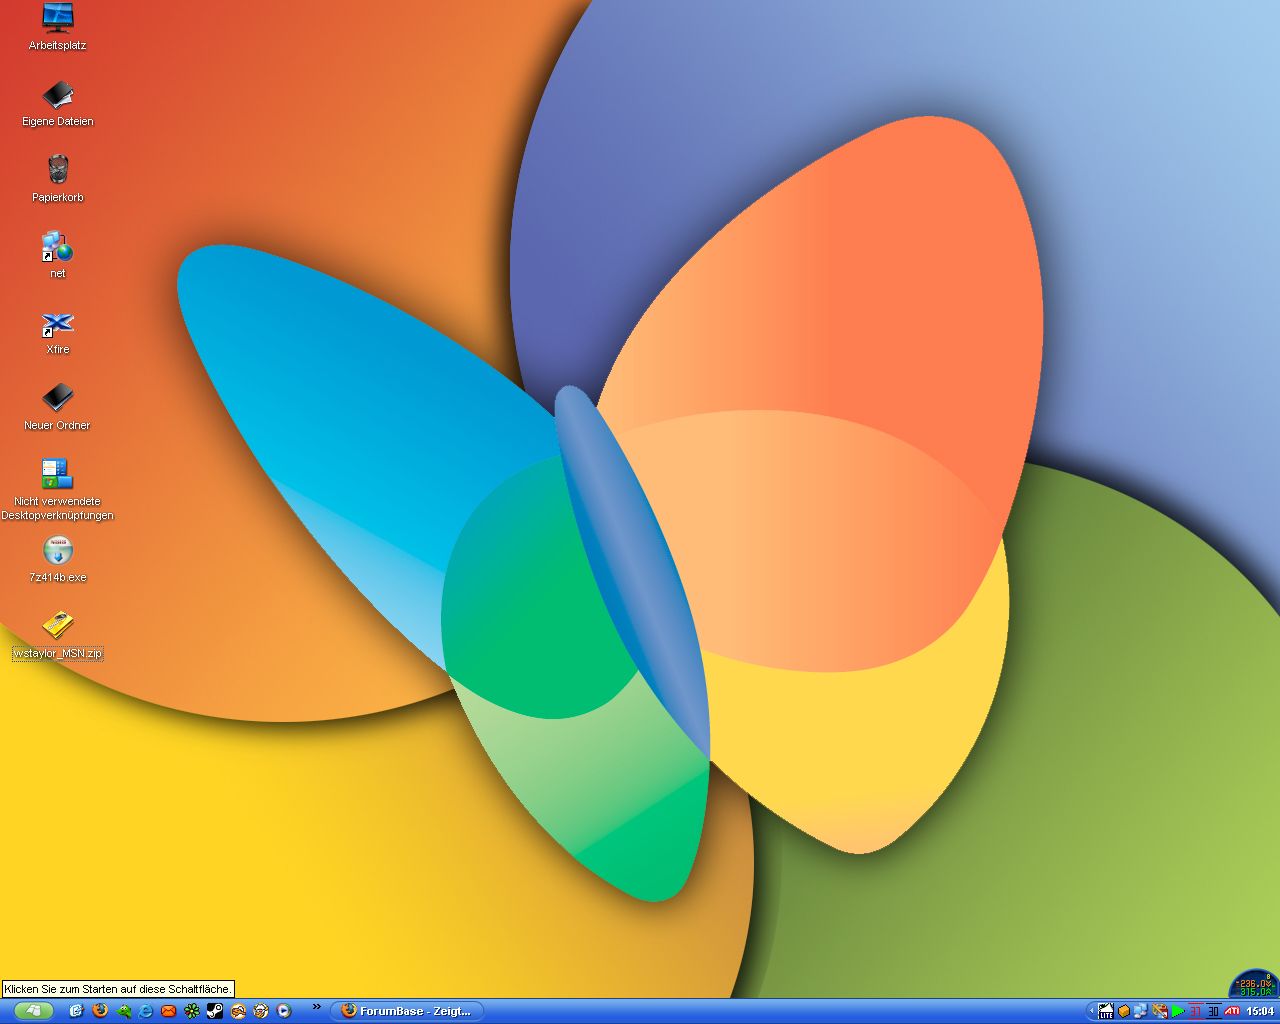Click the blue temperature 30 tray icon
The image size is (1280, 1024).
tap(1214, 1011)
